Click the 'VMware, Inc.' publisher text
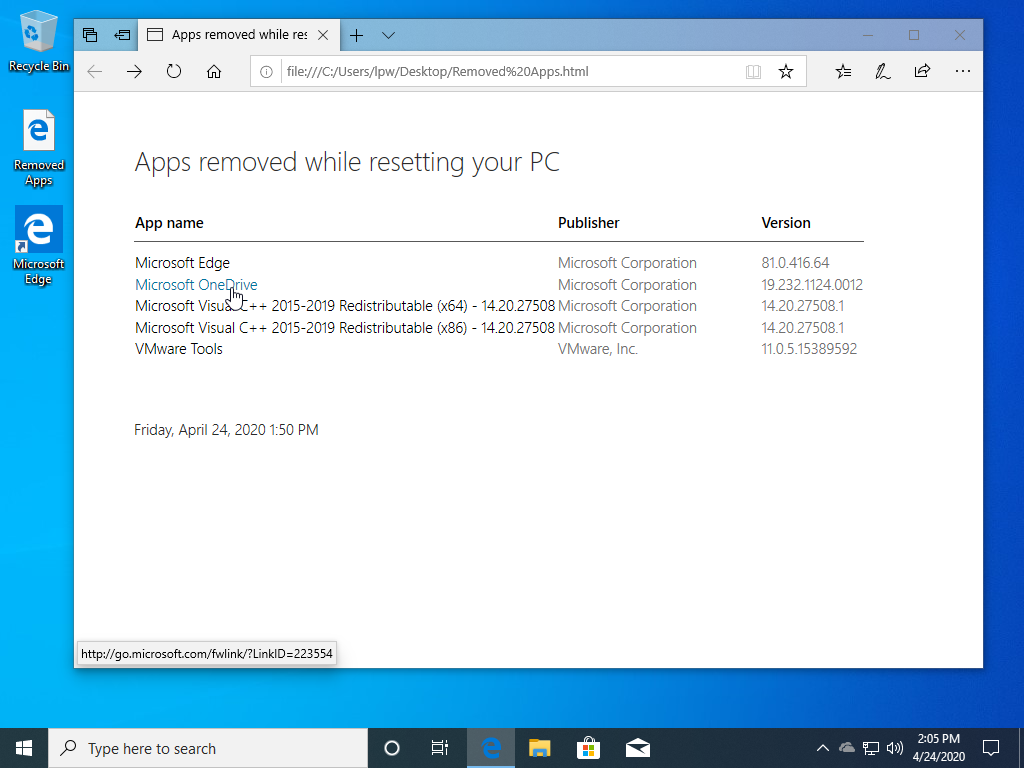This screenshot has width=1024, height=768. (x=598, y=349)
